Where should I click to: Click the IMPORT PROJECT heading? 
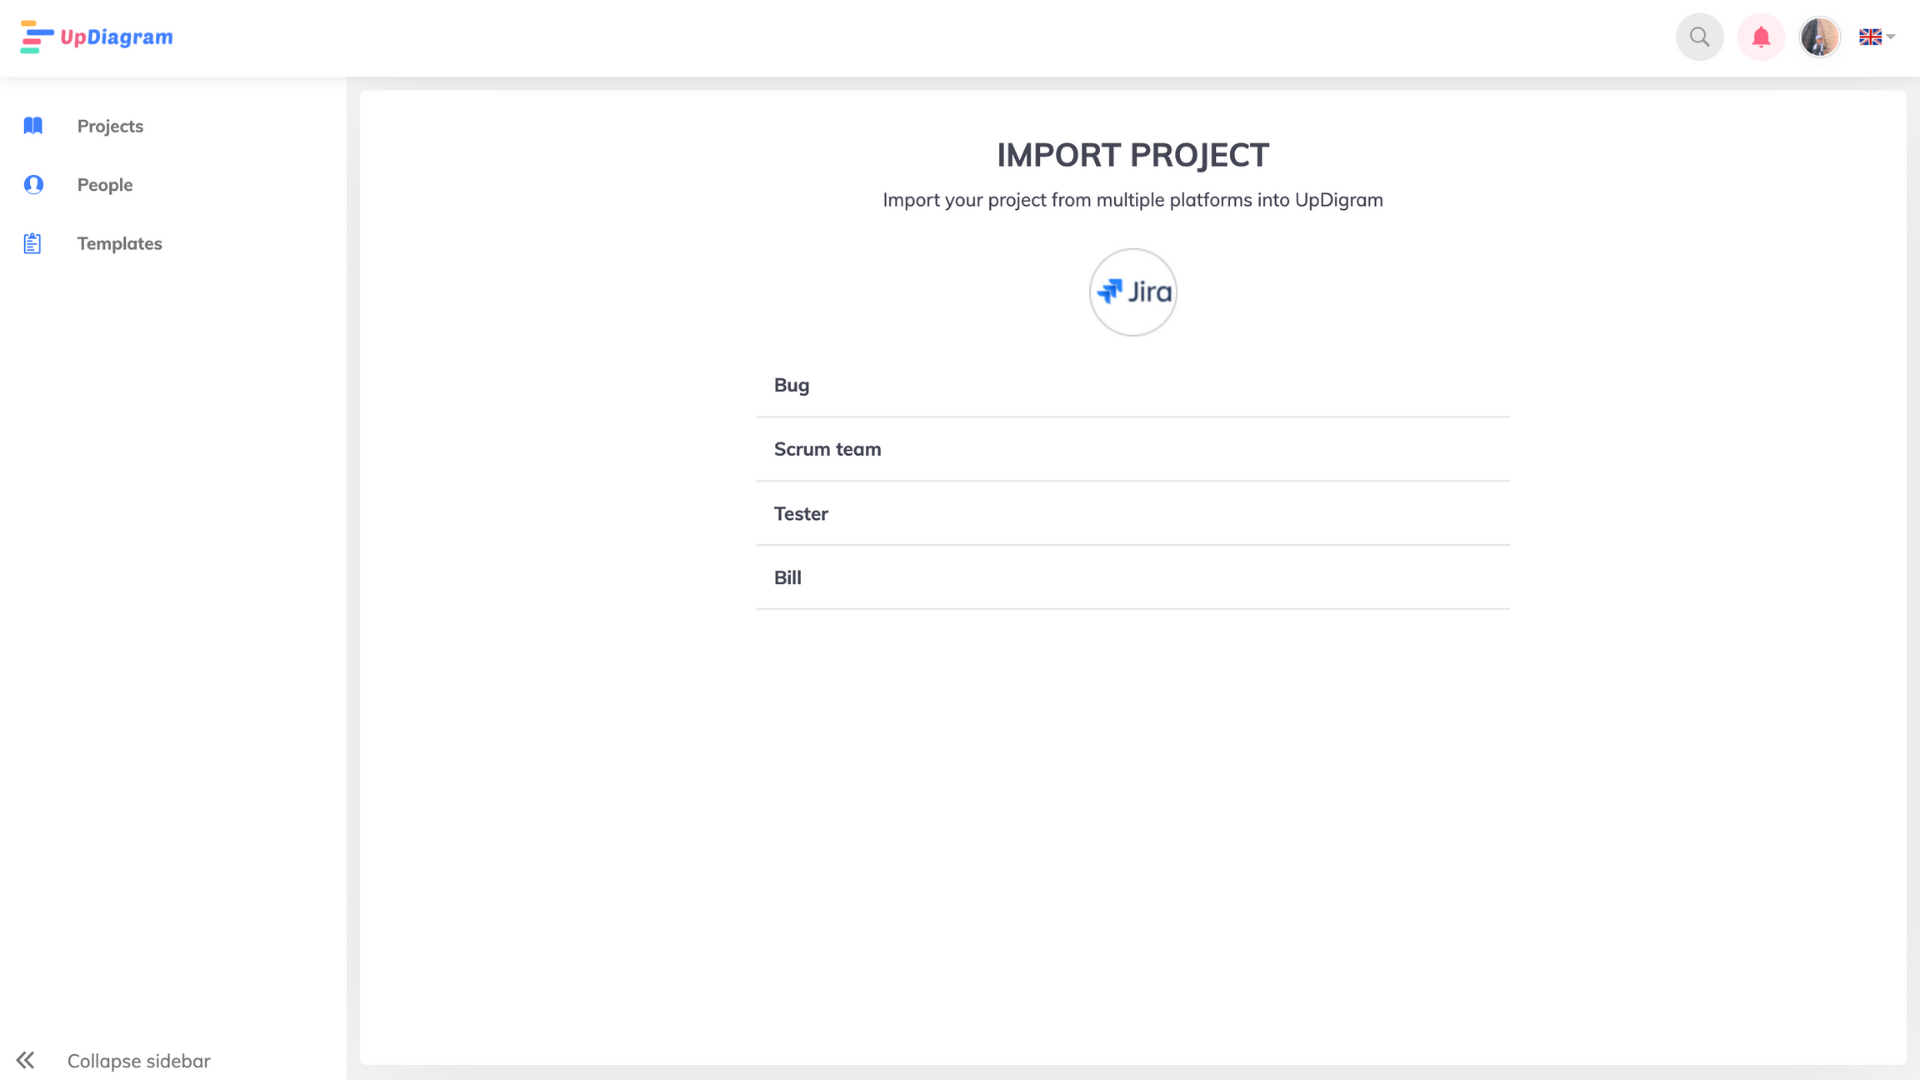point(1133,155)
